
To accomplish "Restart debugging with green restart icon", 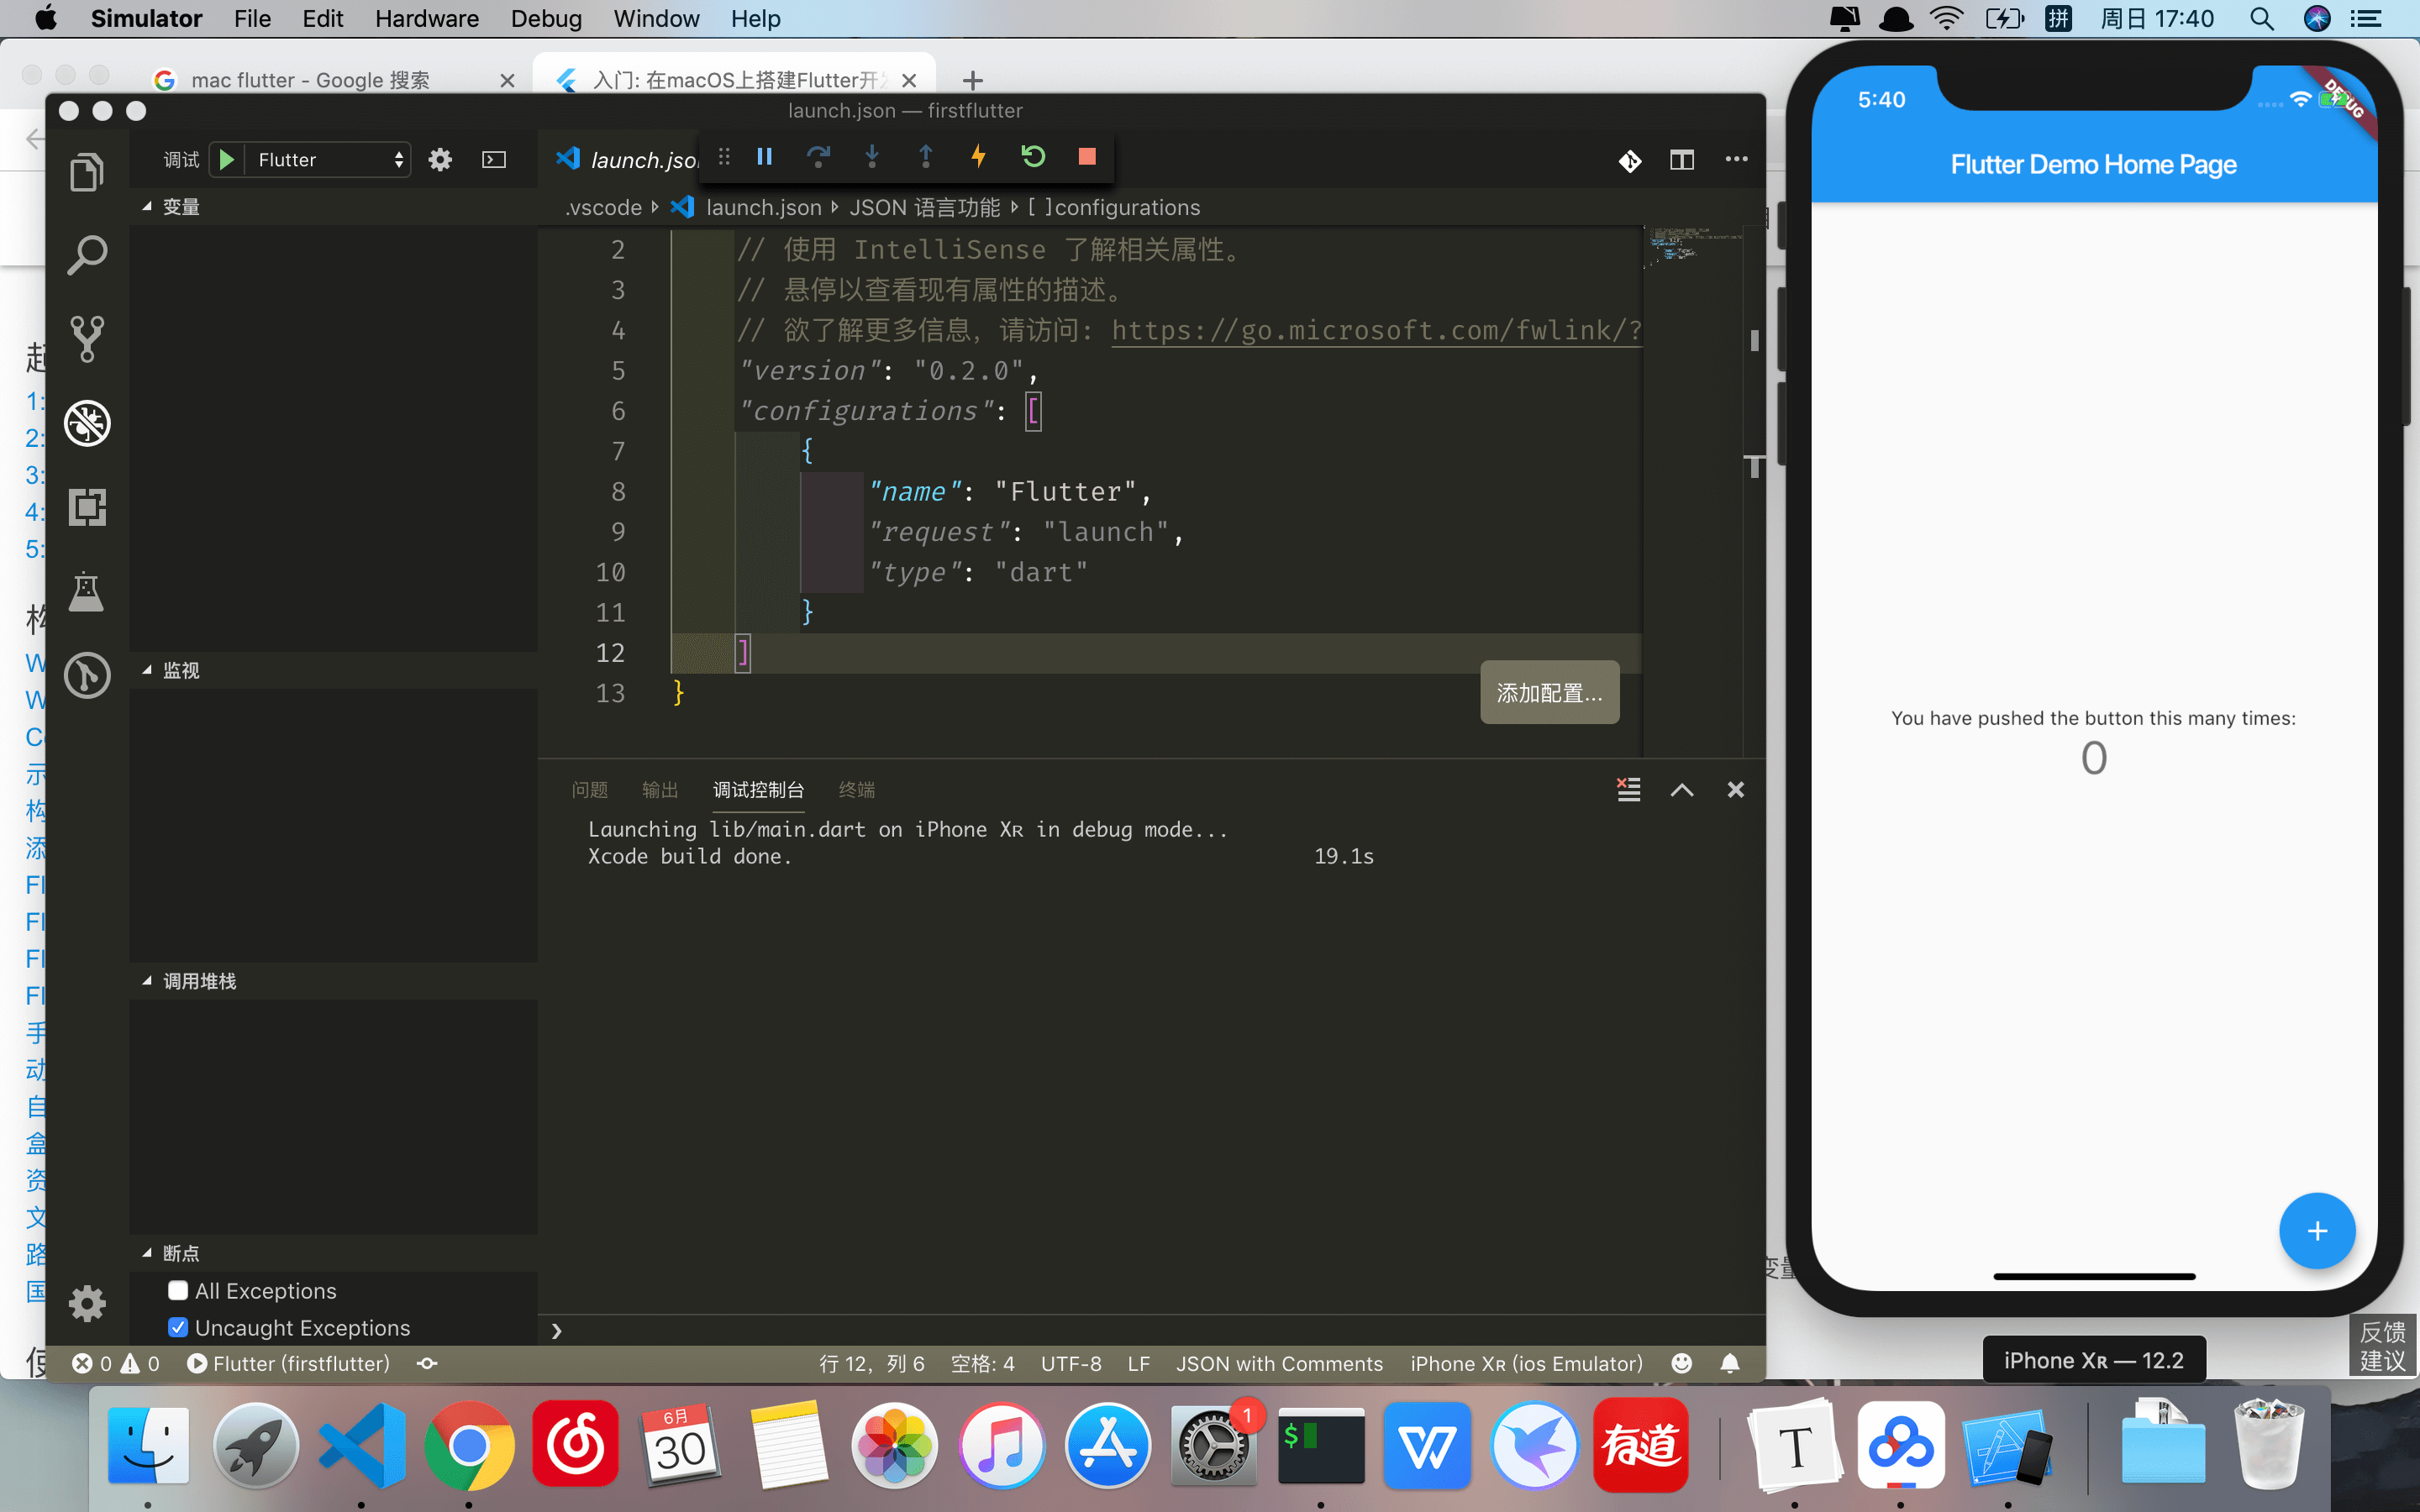I will tap(1033, 157).
